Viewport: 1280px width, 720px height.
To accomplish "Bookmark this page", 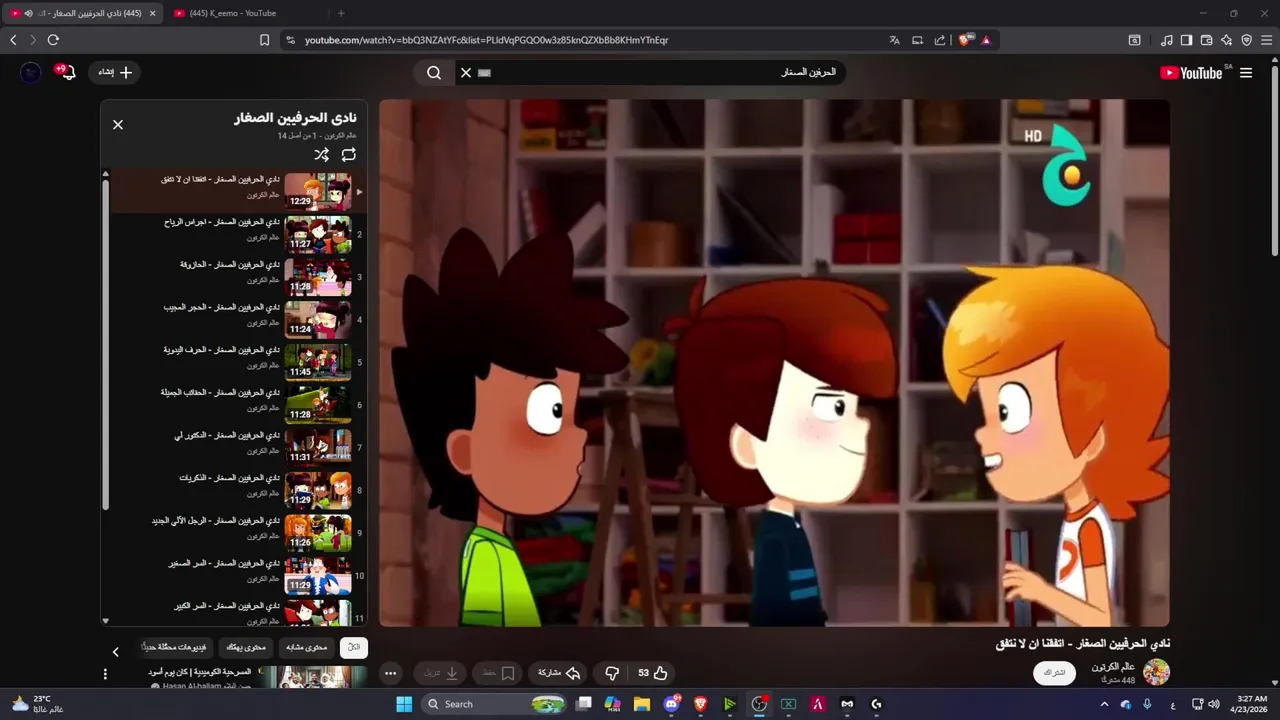I will click(264, 40).
